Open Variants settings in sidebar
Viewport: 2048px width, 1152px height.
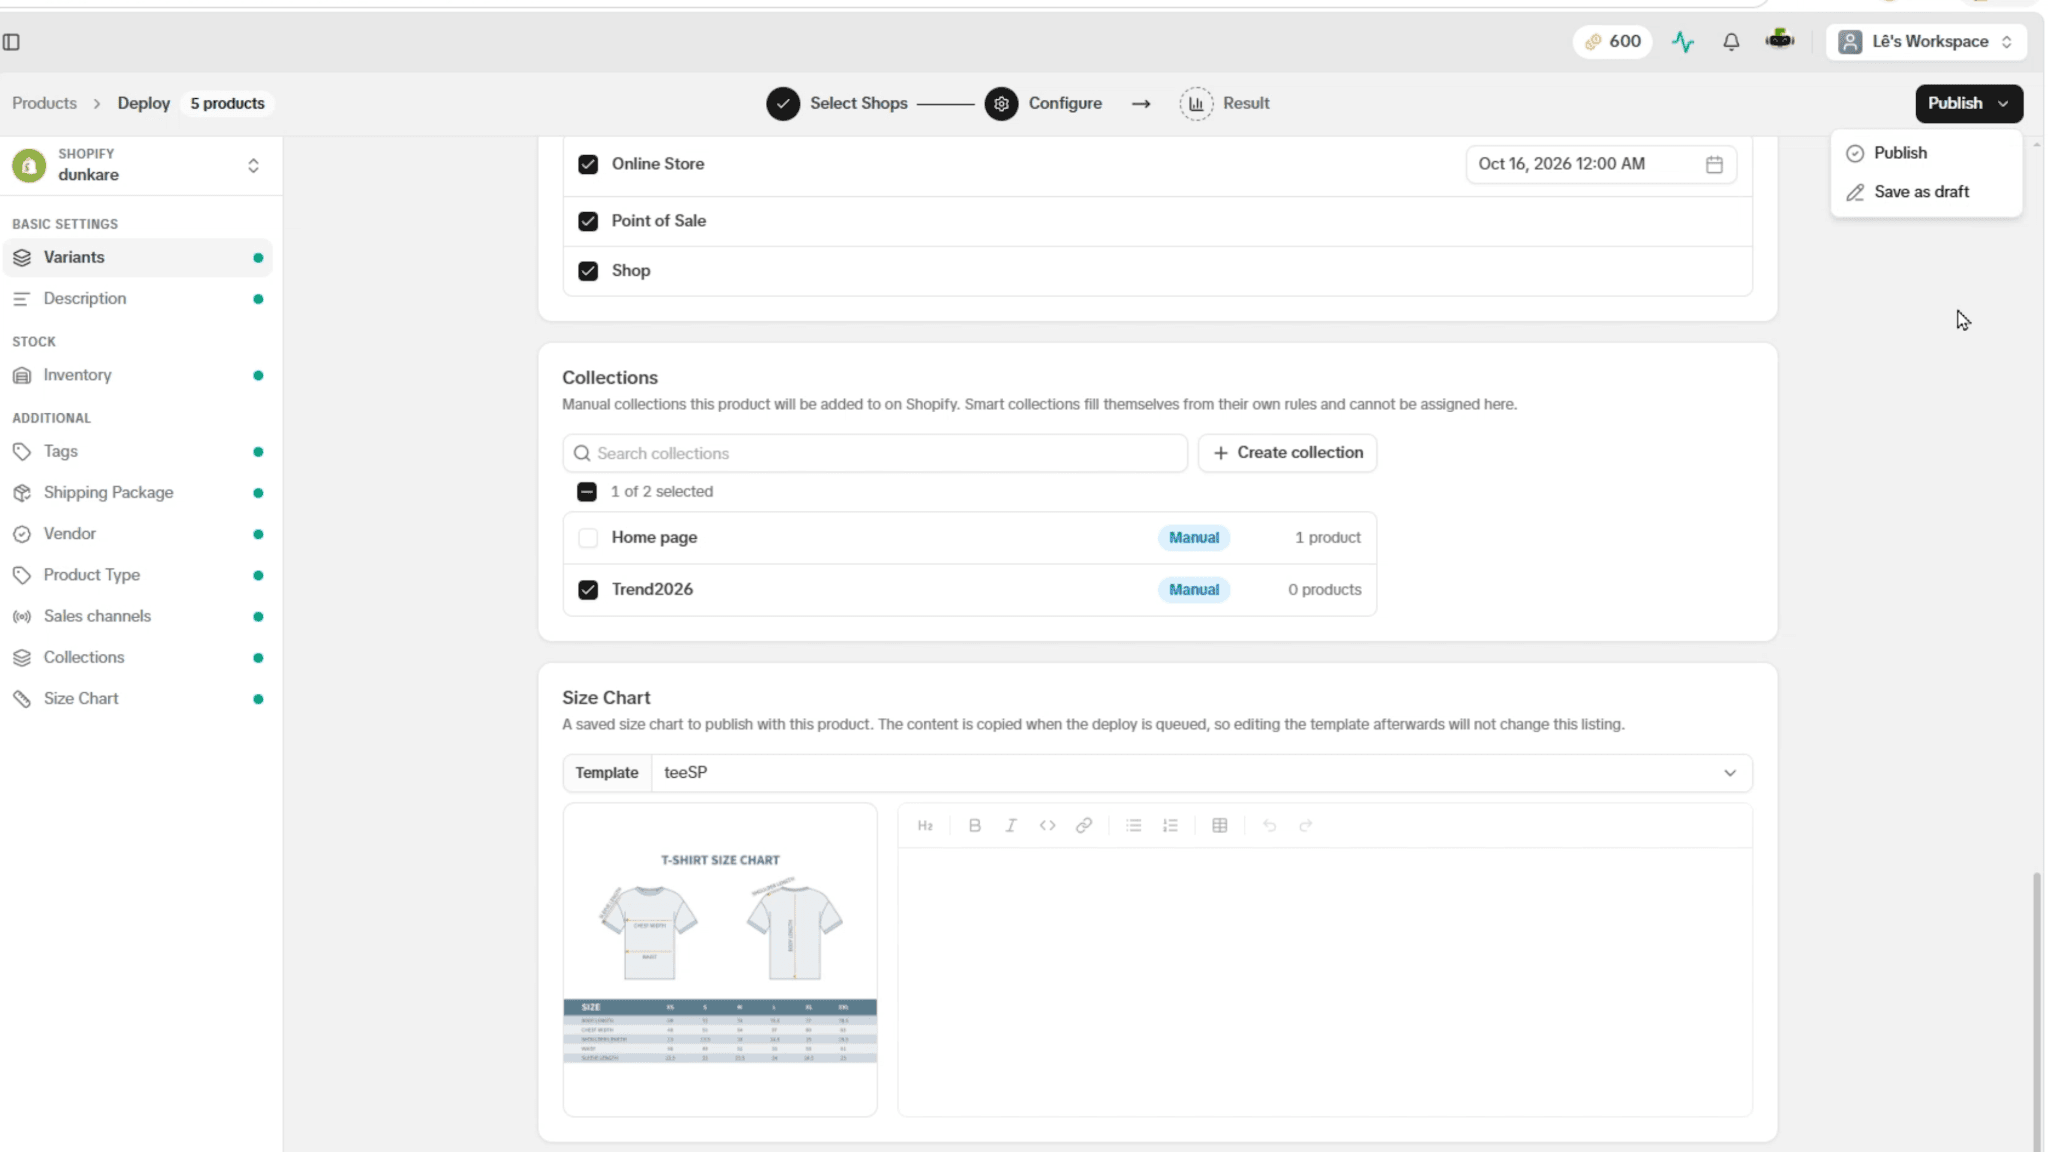(137, 258)
